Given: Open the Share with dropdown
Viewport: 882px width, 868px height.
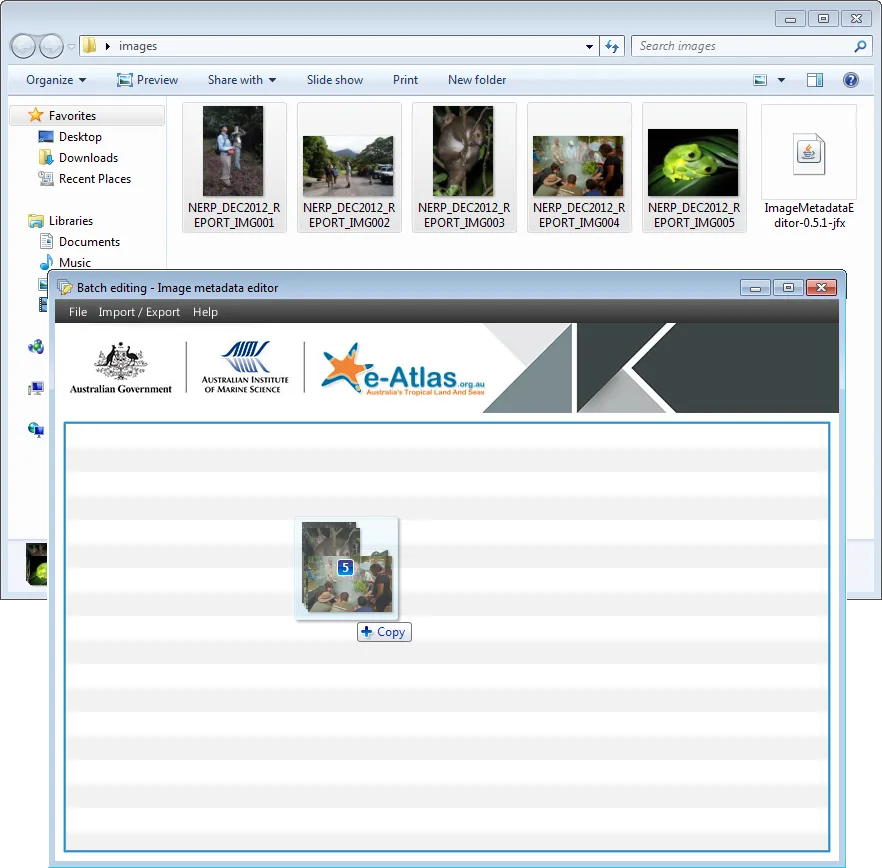Looking at the screenshot, I should pos(242,80).
